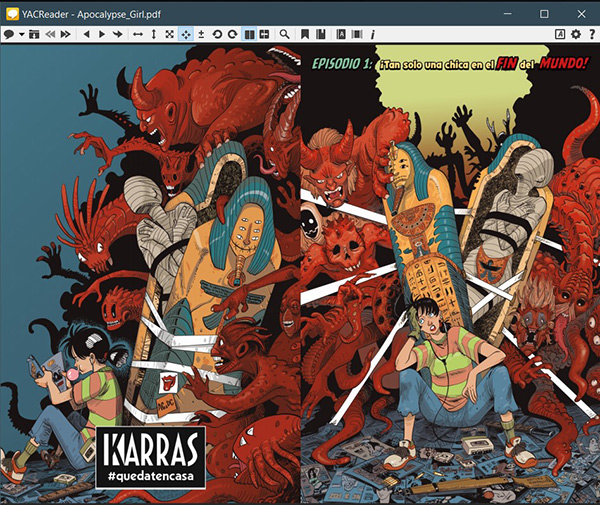Show comic at full size
600x505 pixels.
point(169,34)
